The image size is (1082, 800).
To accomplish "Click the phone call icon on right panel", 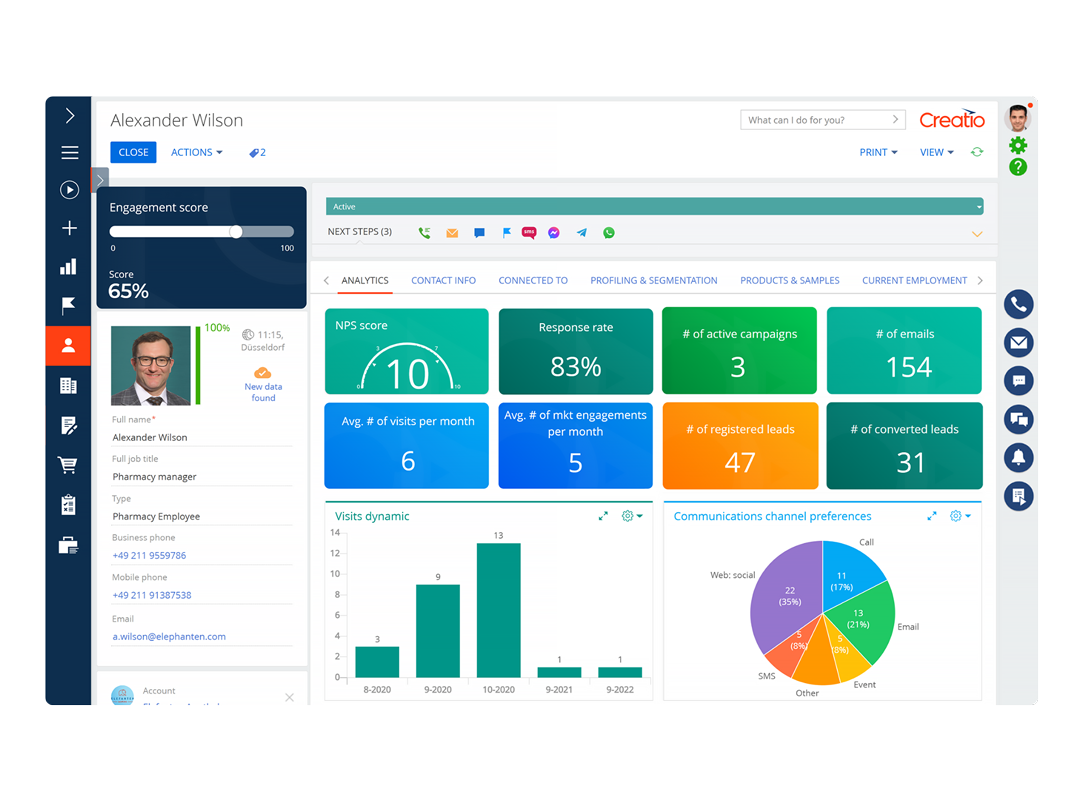I will [x=1018, y=304].
